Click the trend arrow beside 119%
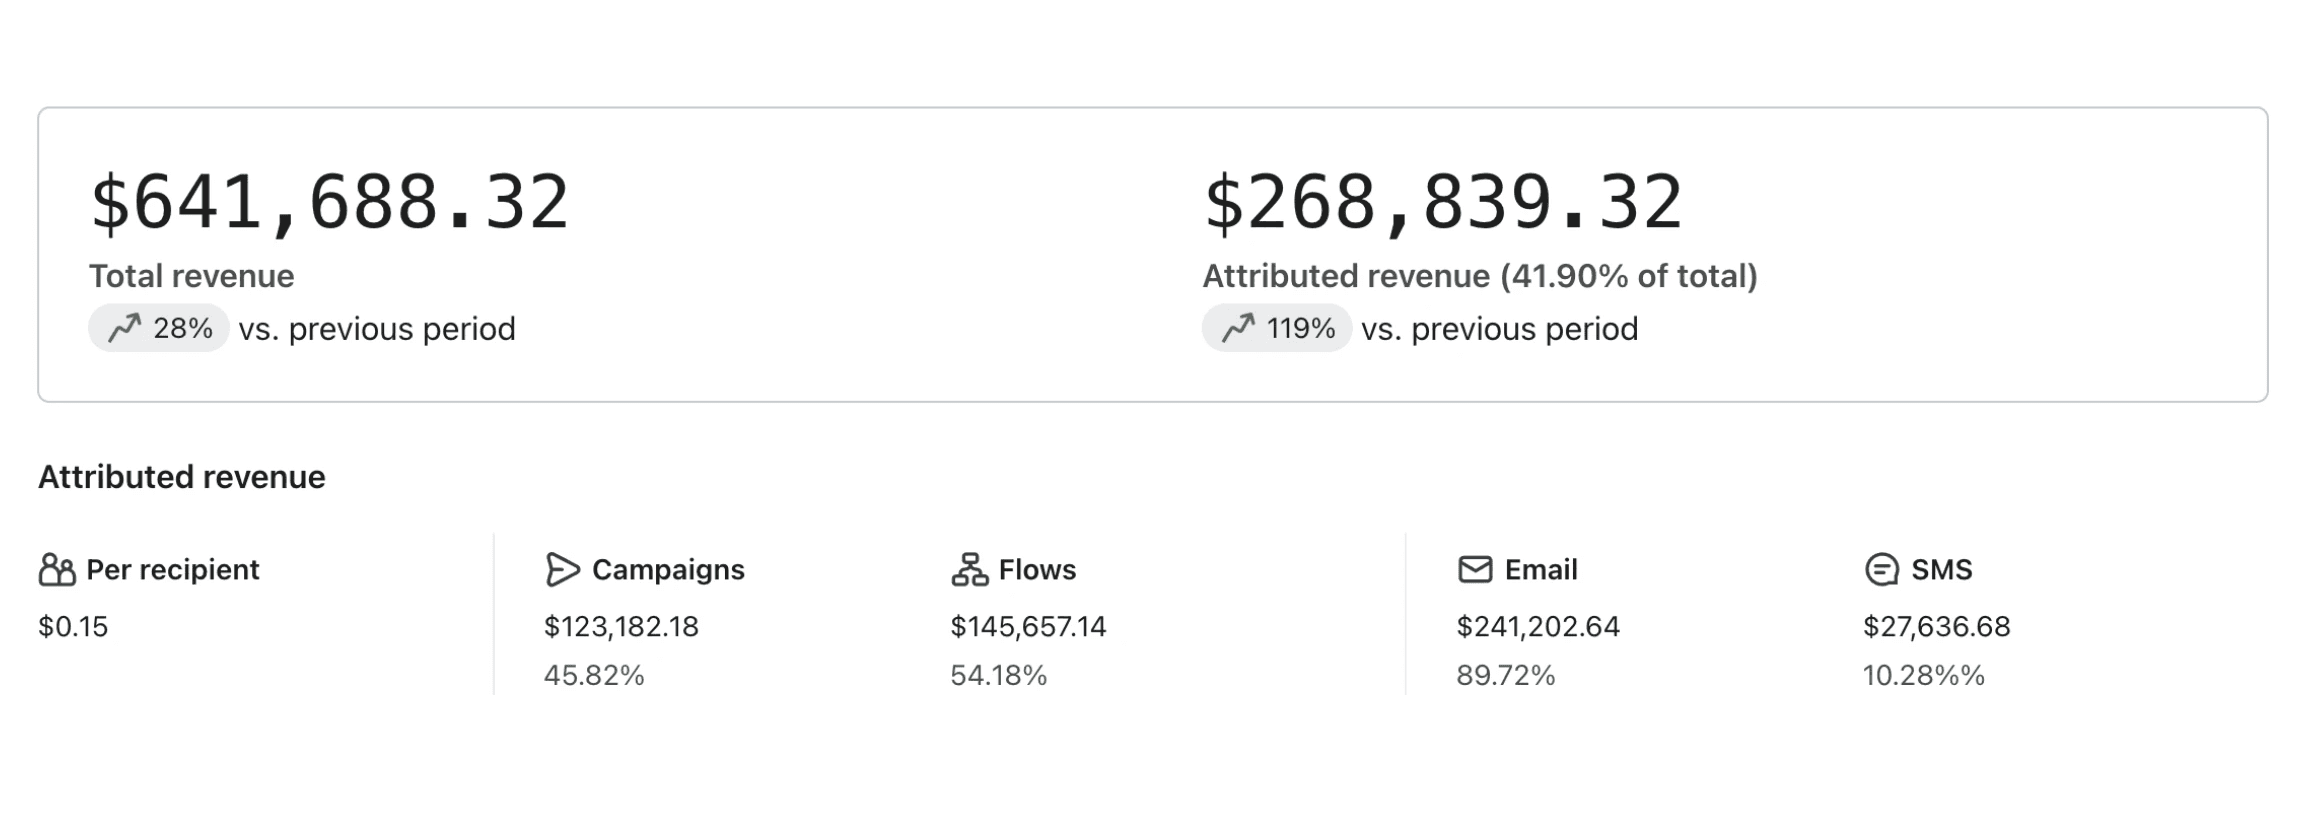This screenshot has width=2304, height=814. click(x=1238, y=328)
